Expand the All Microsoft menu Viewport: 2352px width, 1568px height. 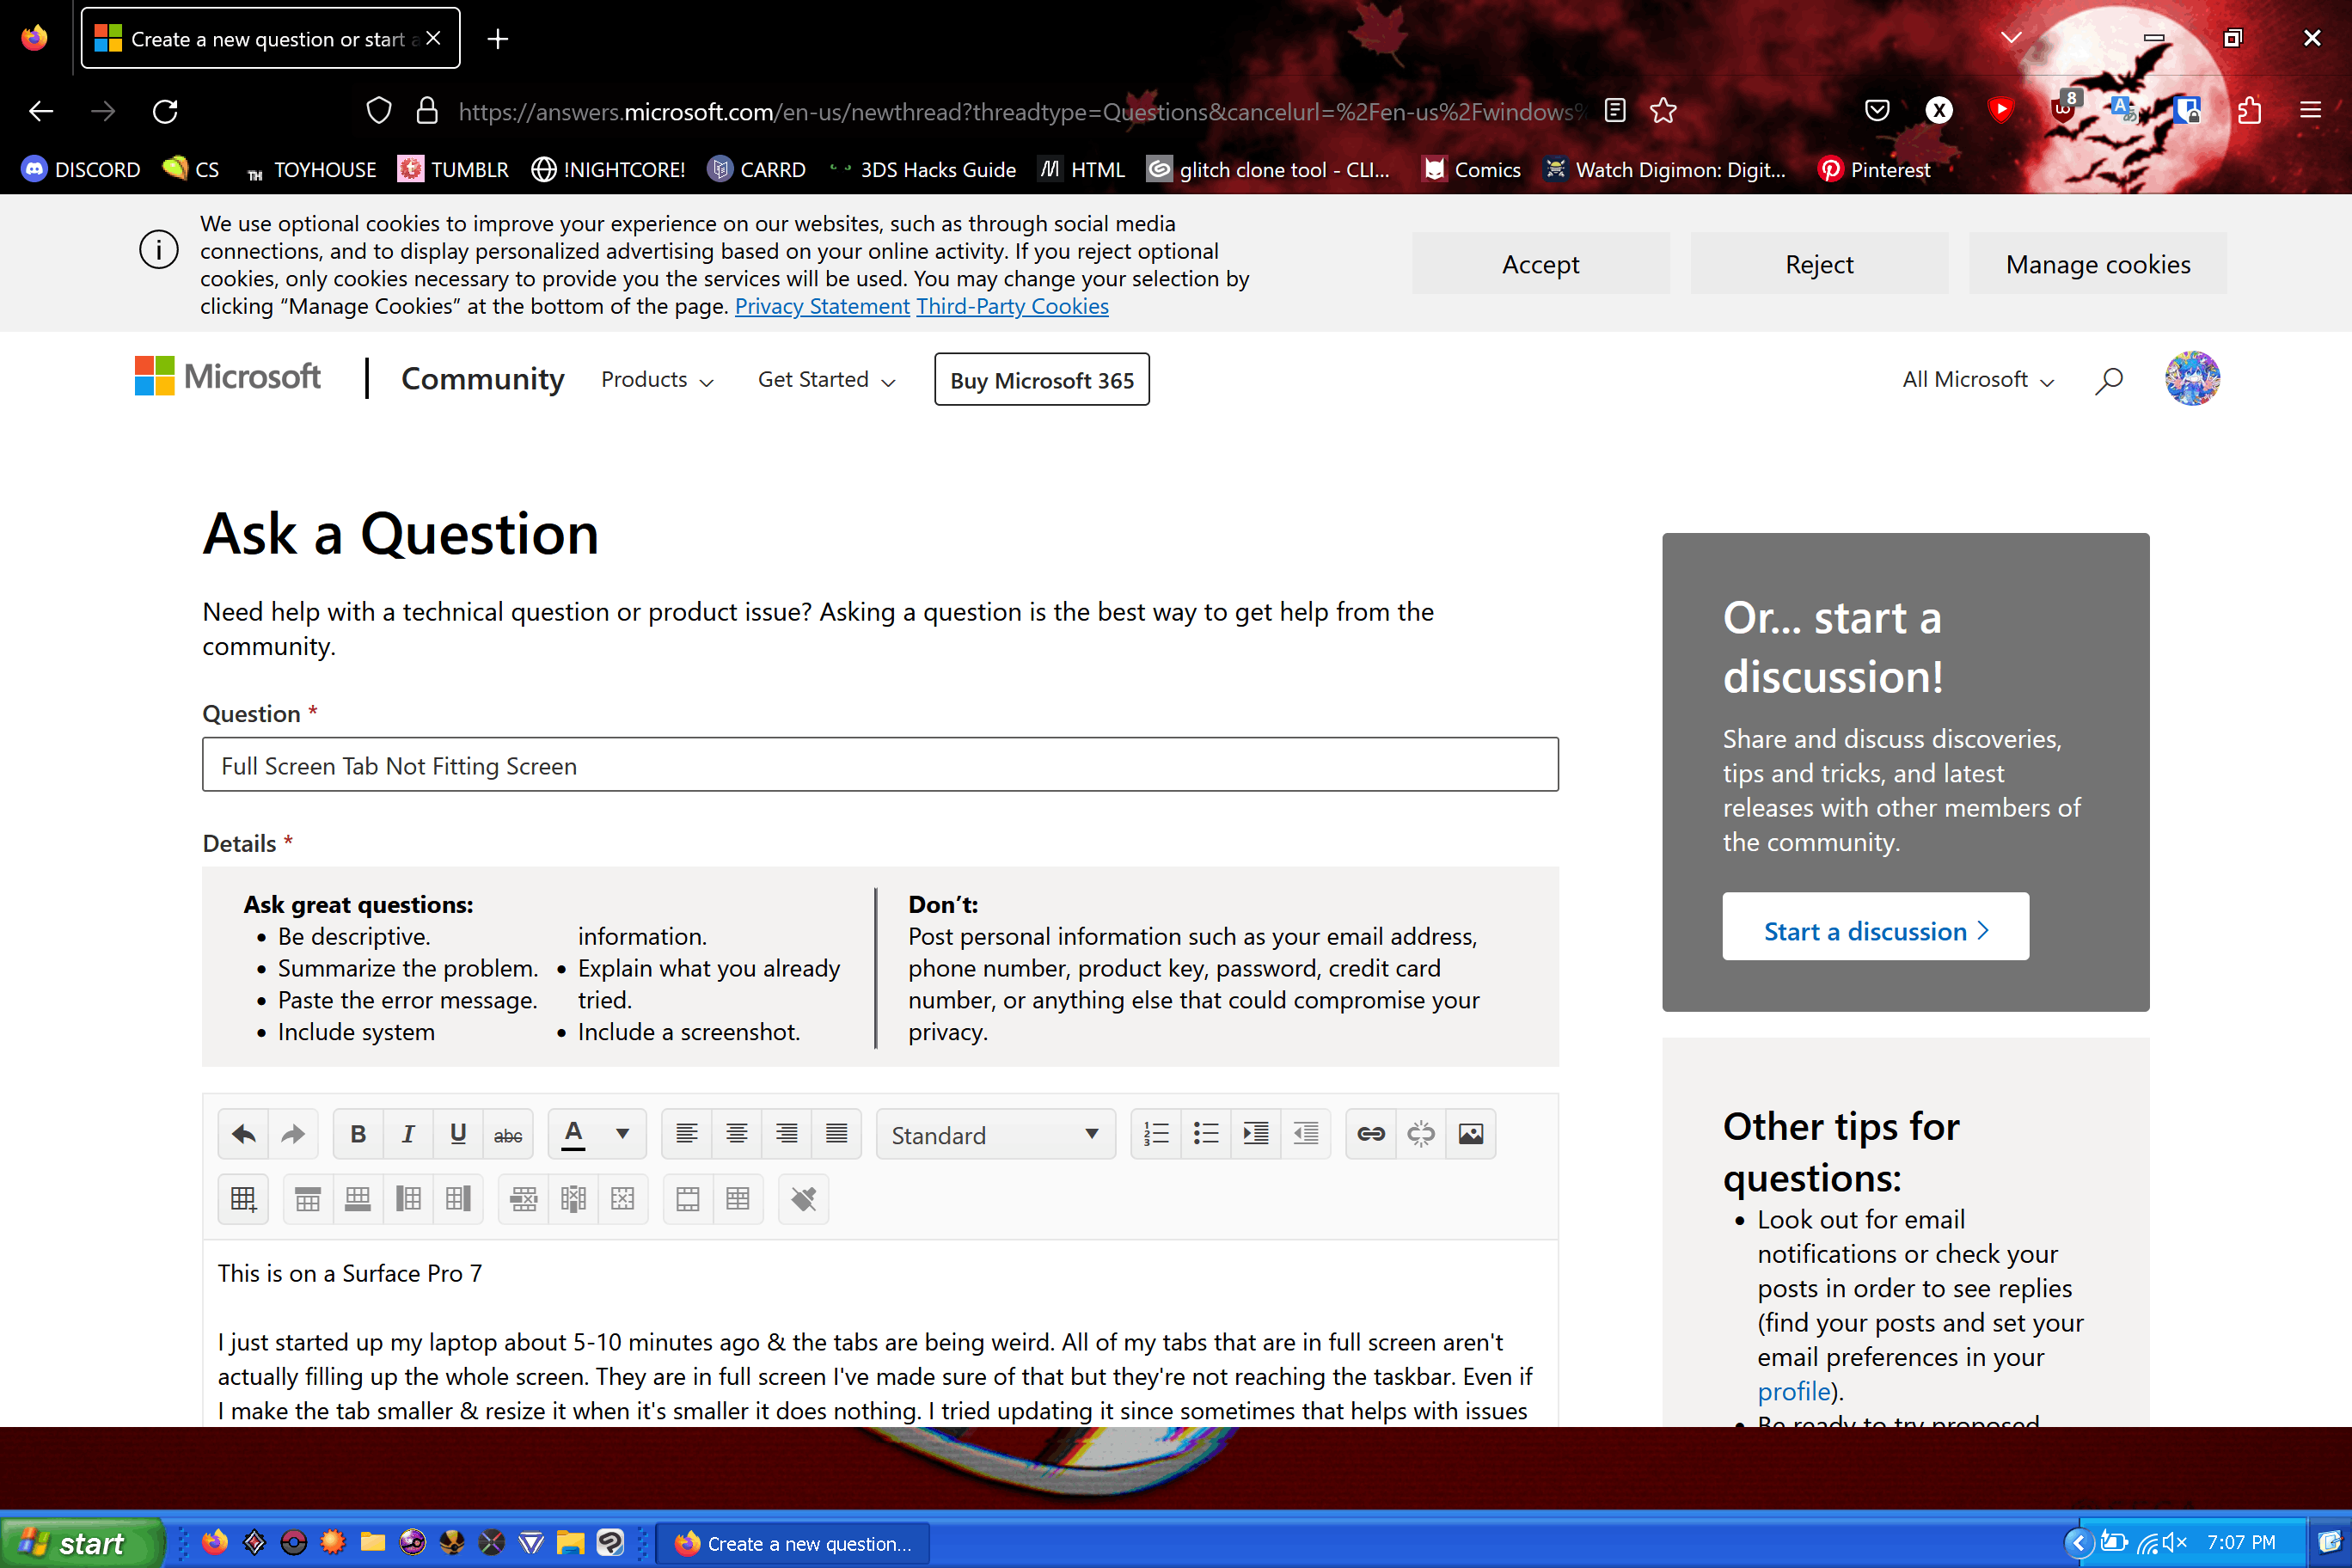(1977, 380)
